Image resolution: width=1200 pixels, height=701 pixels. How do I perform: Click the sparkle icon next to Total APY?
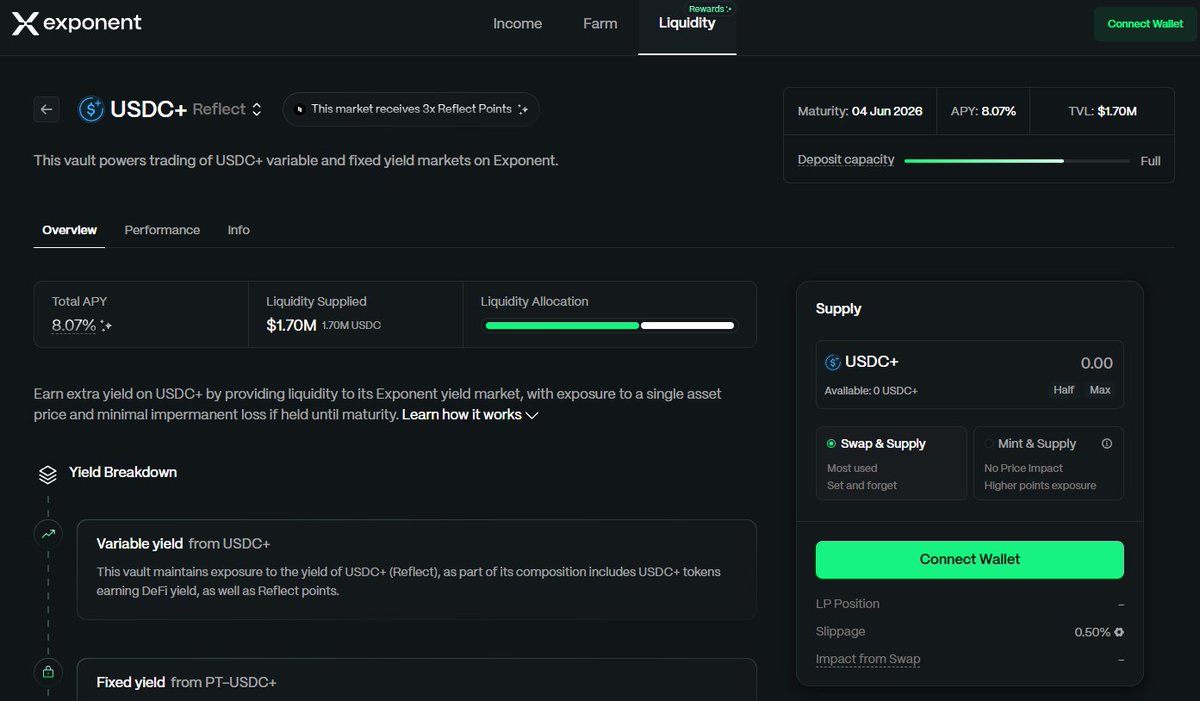(x=107, y=326)
